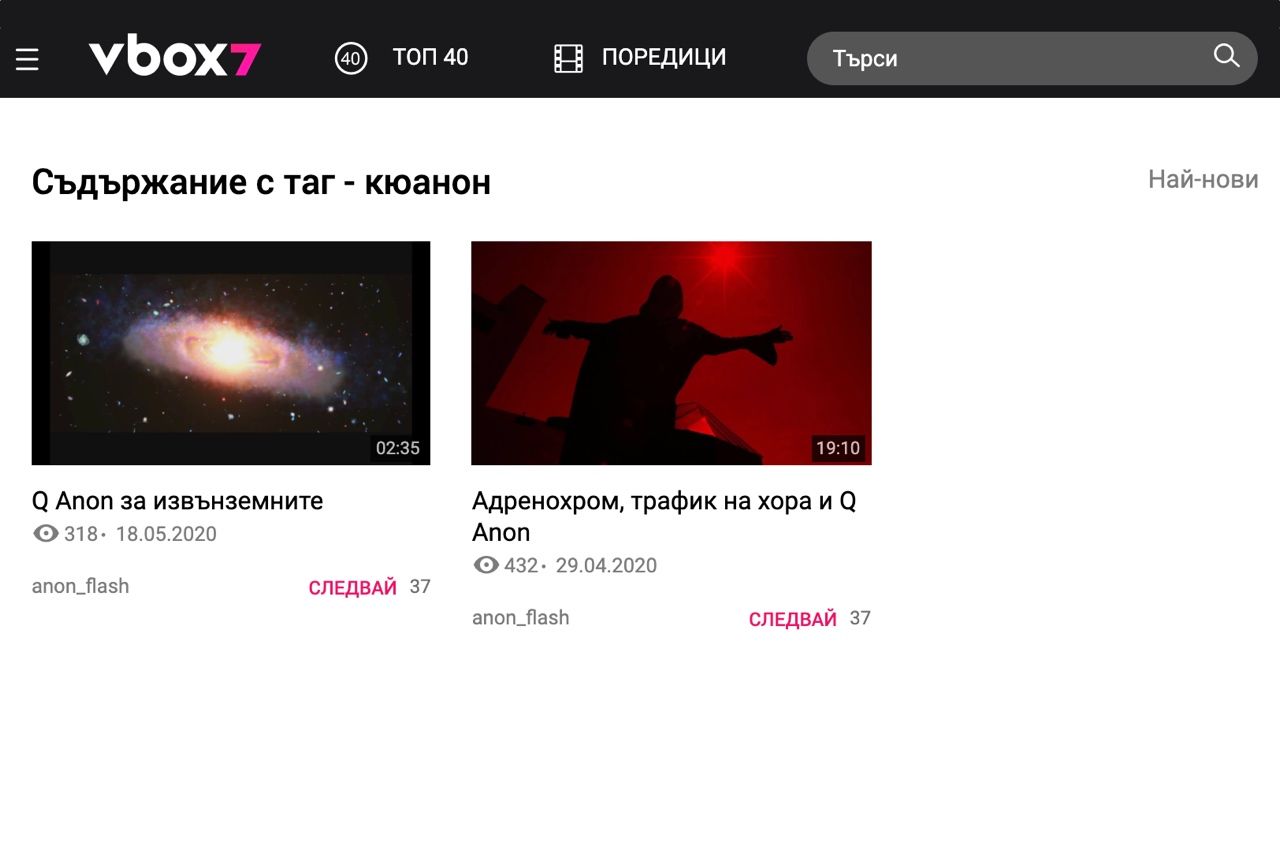
Task: Click the 02:35 duration badge
Action: (397, 448)
